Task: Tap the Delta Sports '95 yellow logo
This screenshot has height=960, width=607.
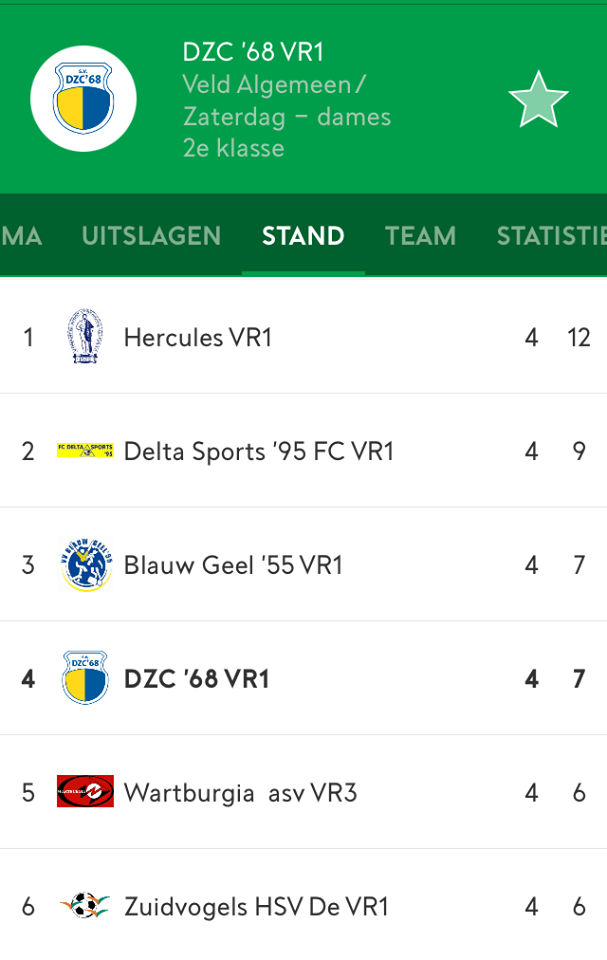Action: point(85,451)
